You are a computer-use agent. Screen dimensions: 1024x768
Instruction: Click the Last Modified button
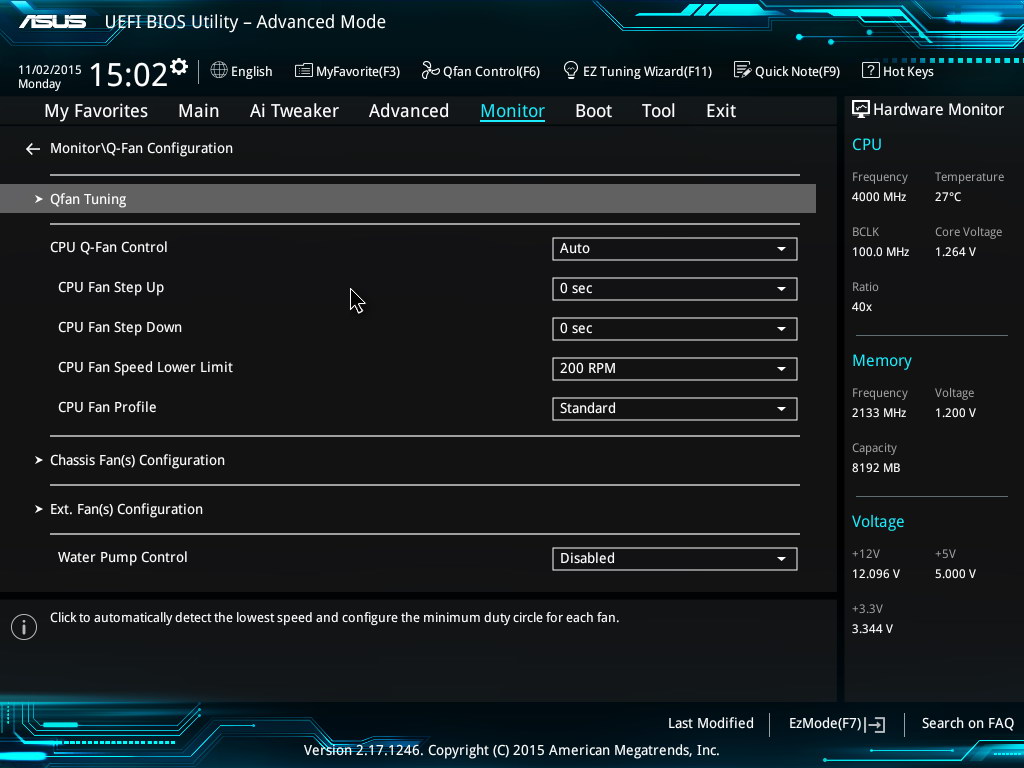(710, 723)
